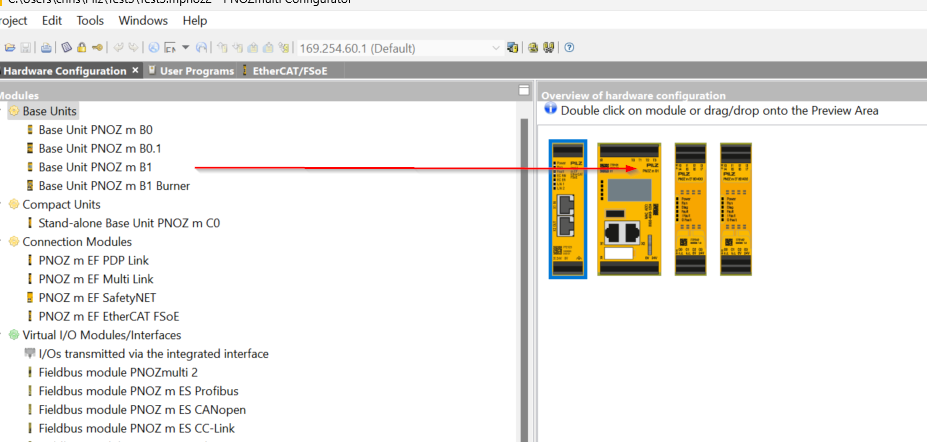Click the blue-highlighted EtherCAT module in preview
927x442 pixels.
coord(568,209)
